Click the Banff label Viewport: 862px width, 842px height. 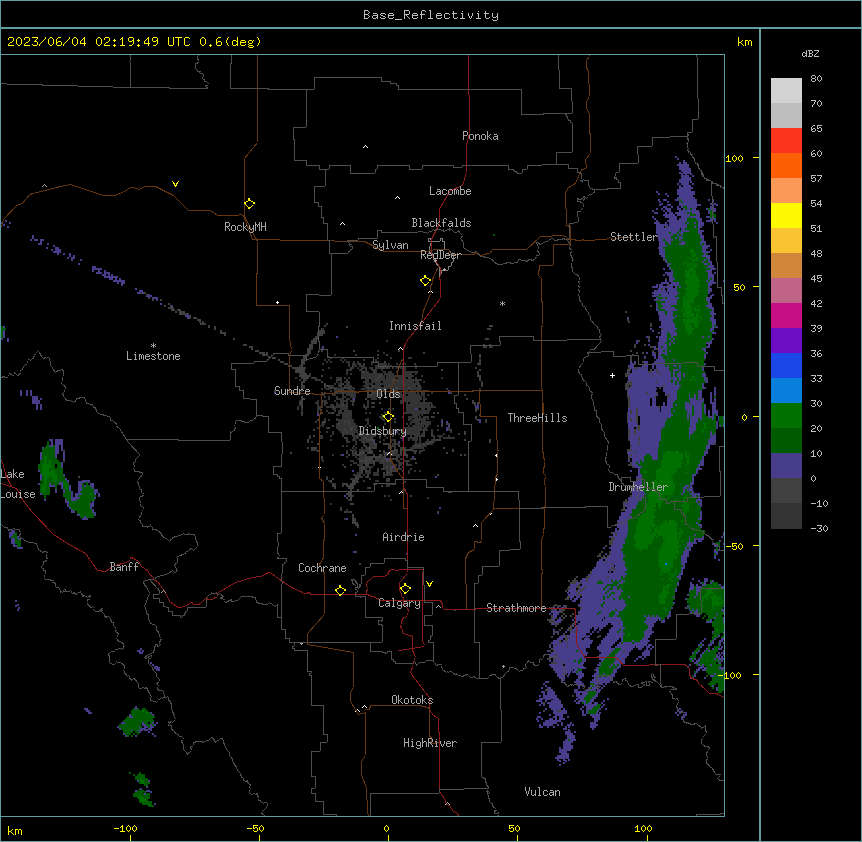tap(124, 567)
